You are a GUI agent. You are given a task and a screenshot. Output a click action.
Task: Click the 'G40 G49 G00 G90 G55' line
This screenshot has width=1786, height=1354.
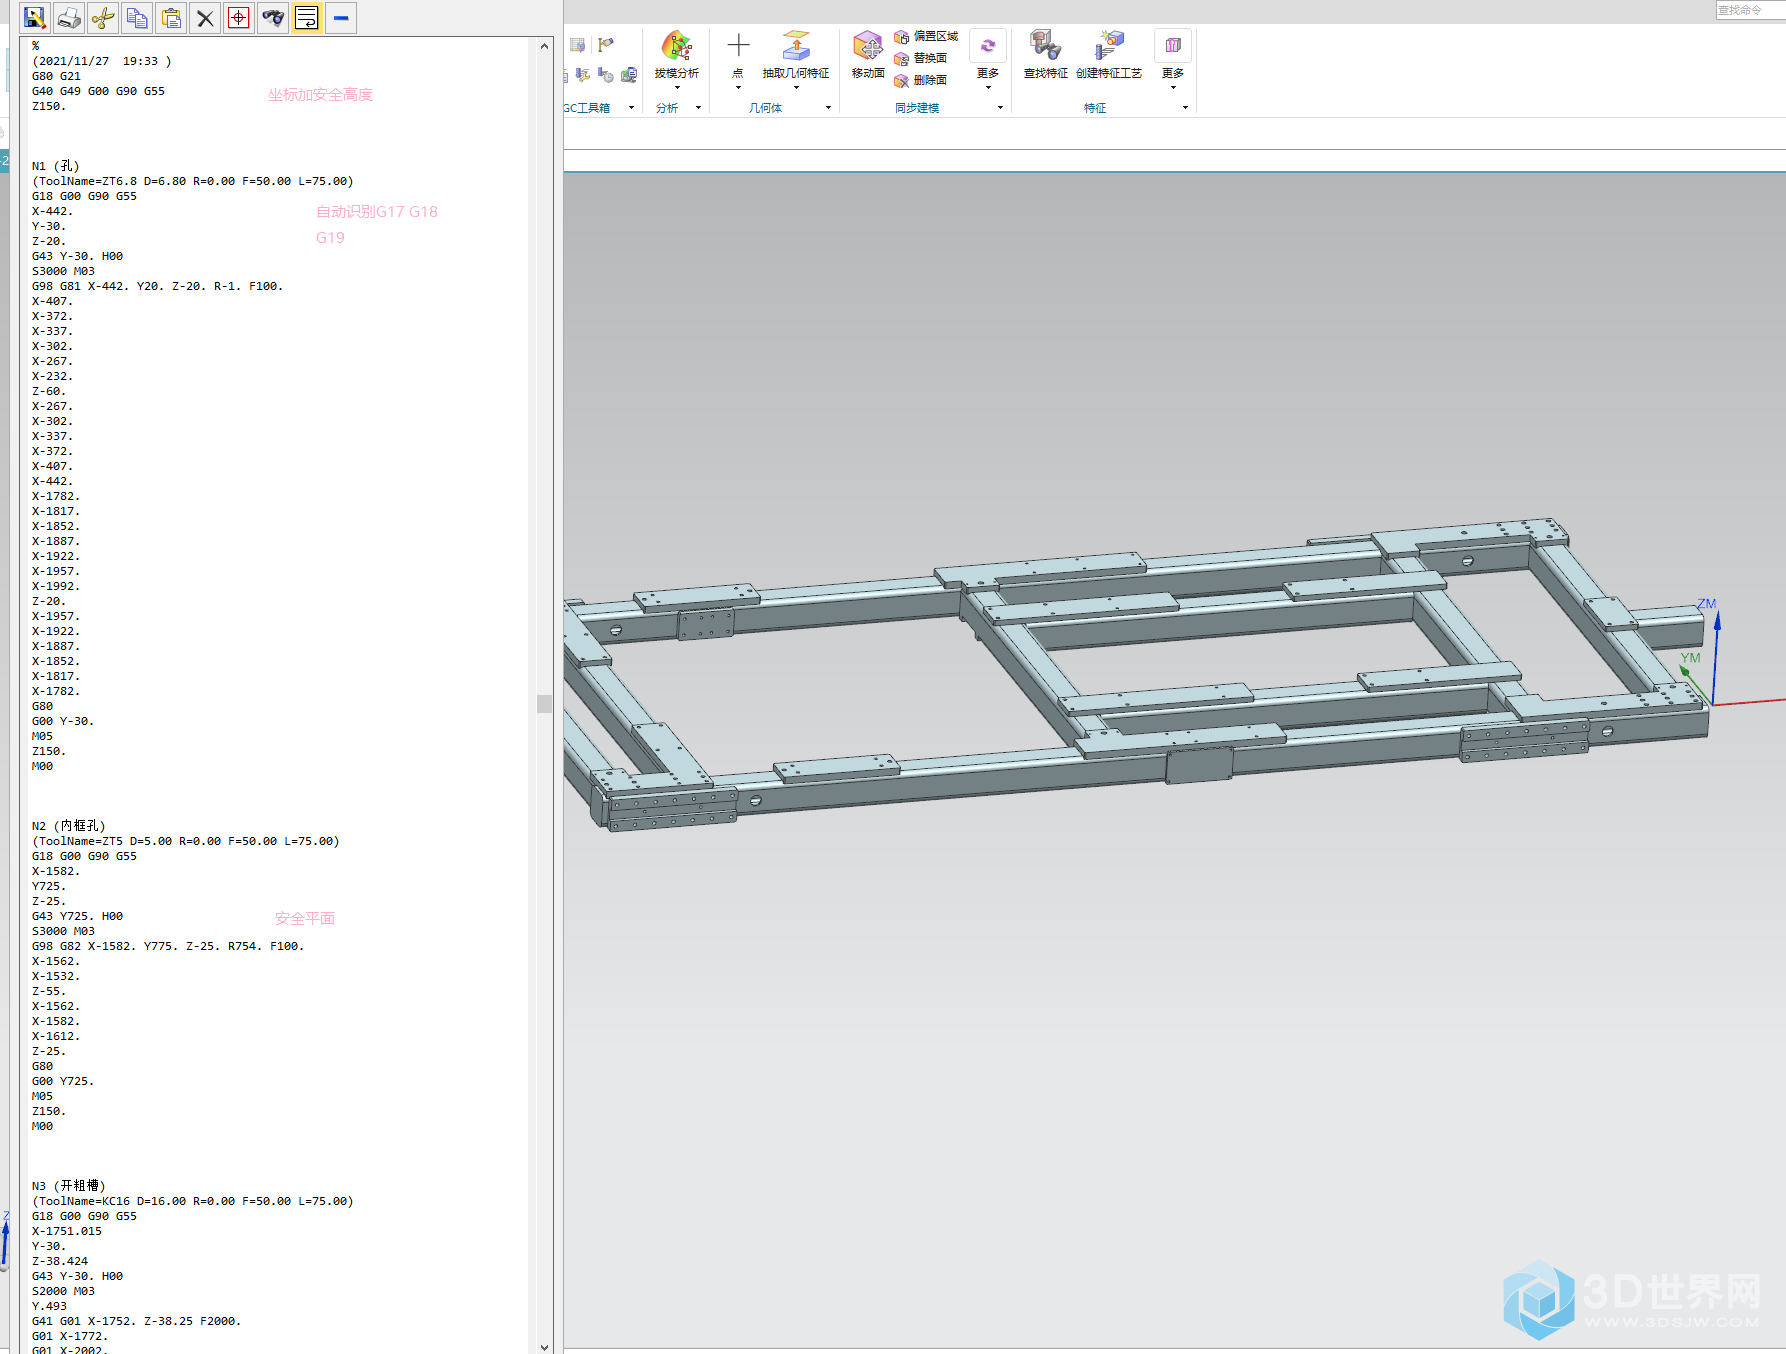coord(98,91)
